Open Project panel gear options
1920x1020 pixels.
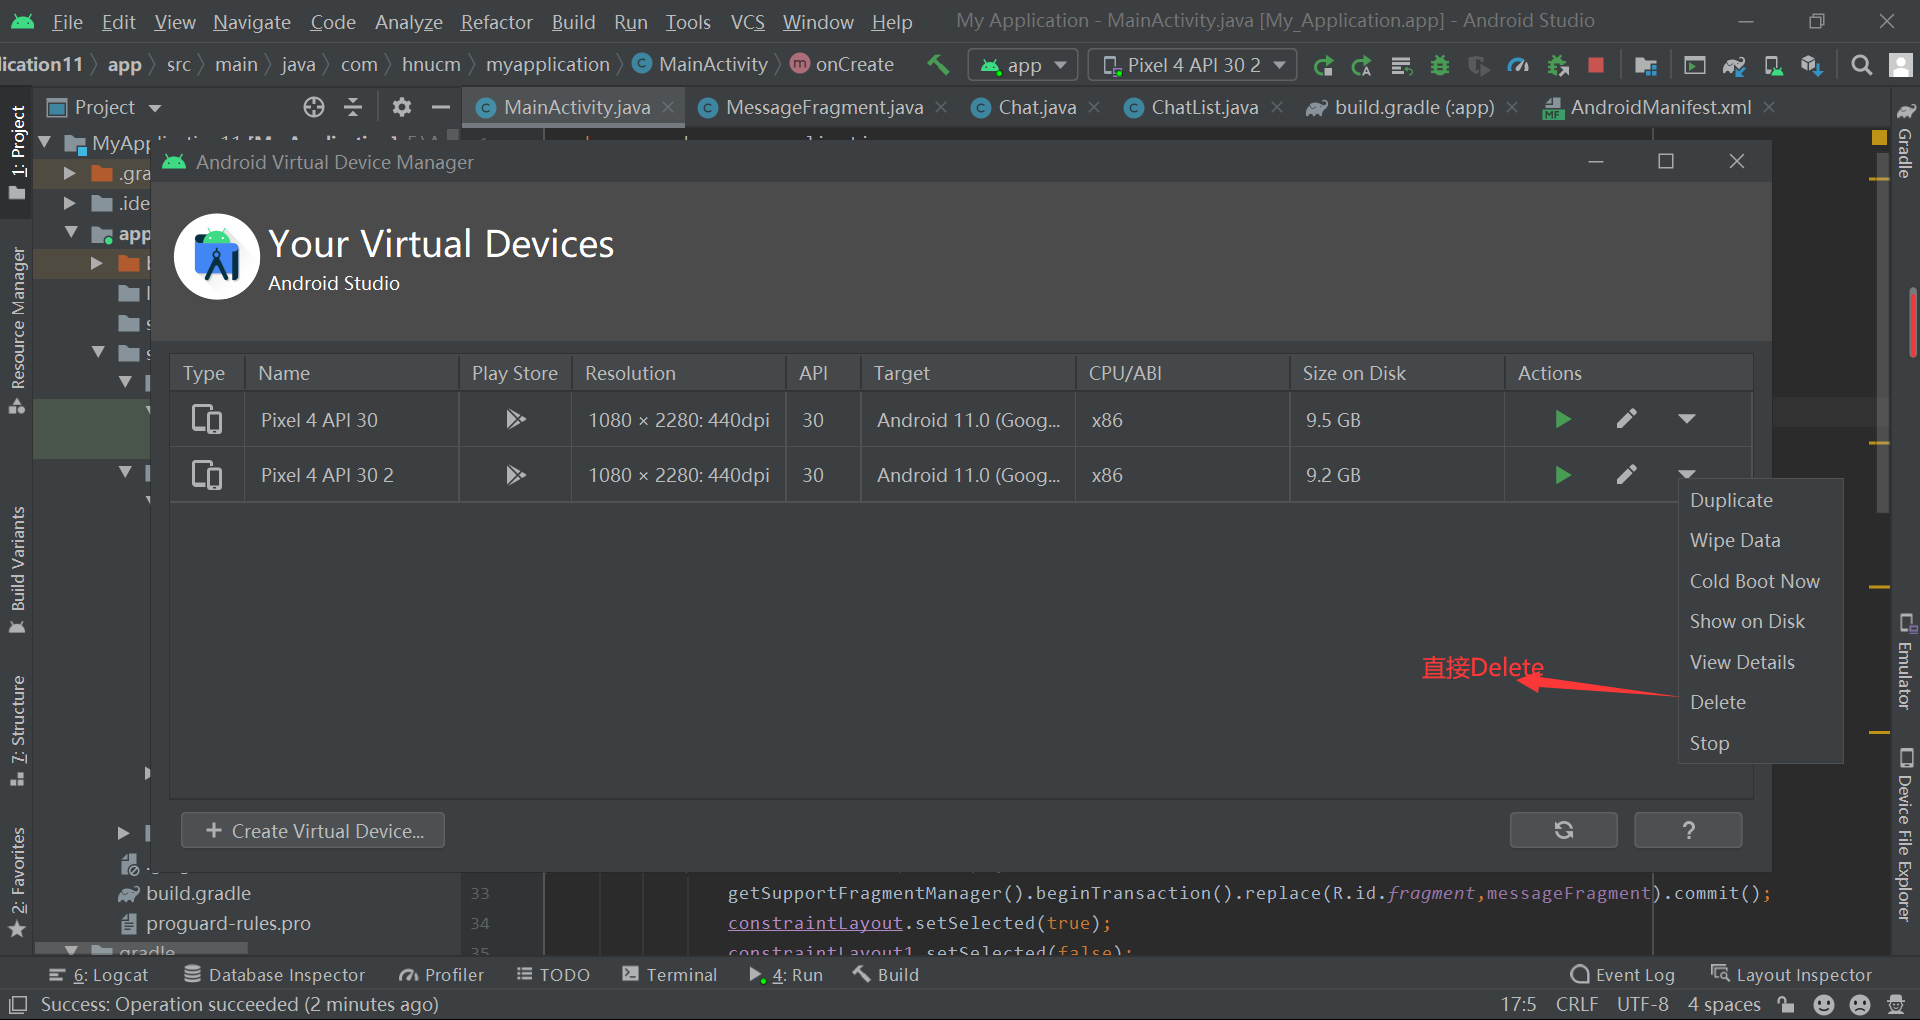pos(402,107)
